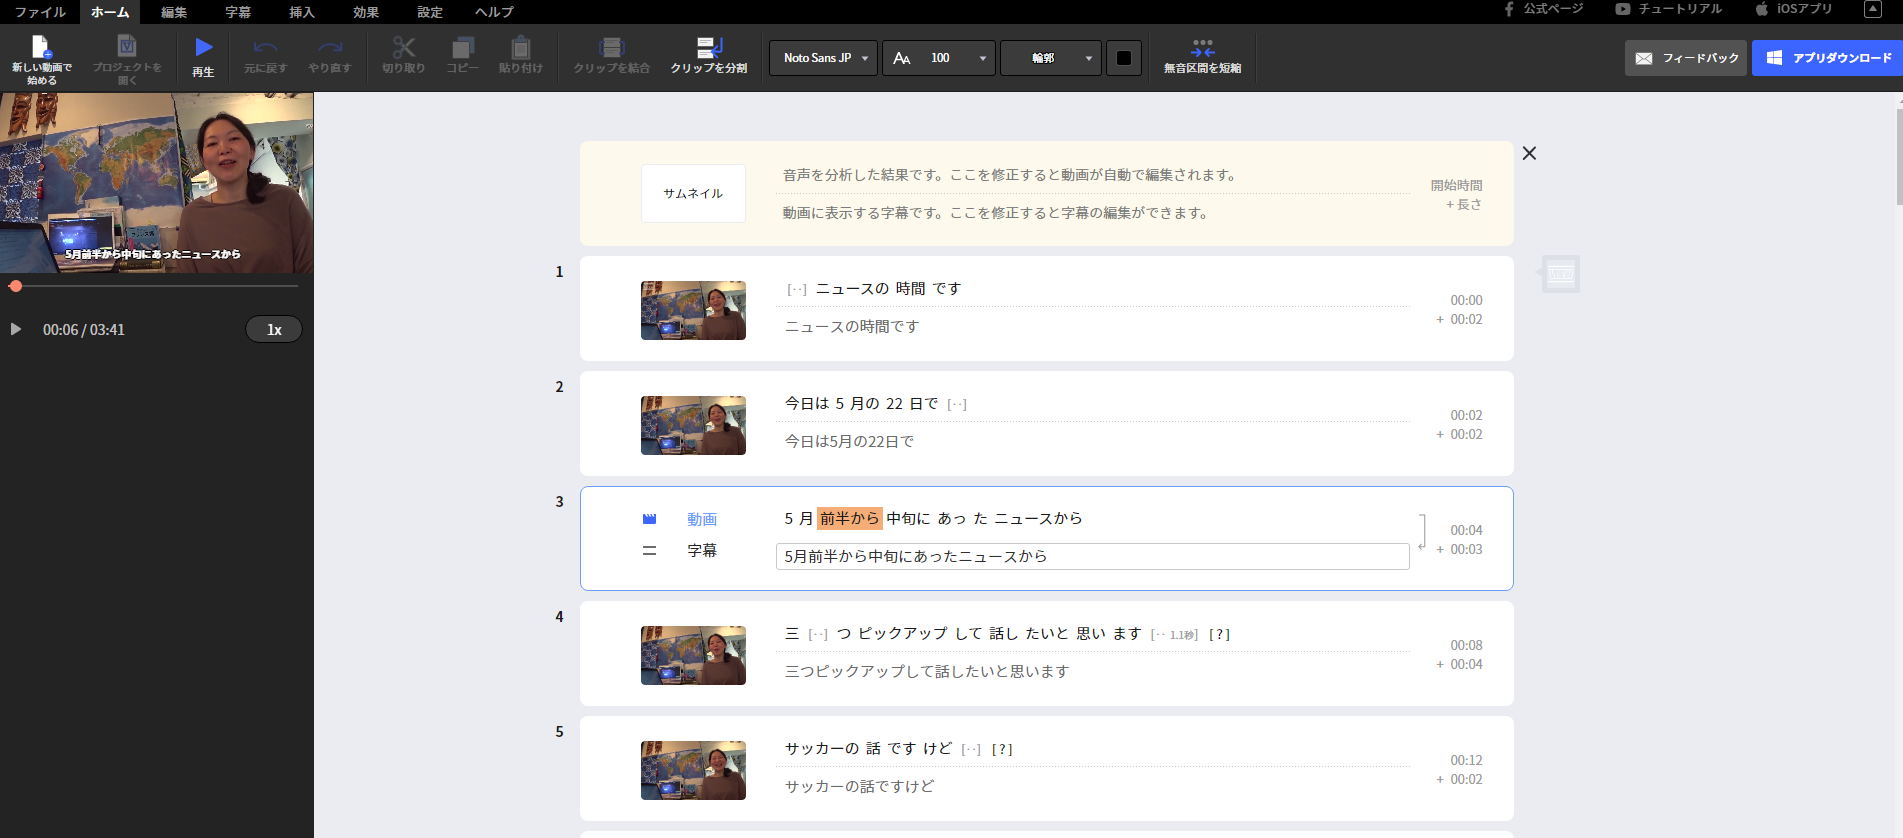Select the 動画 label in clip 3

point(702,519)
